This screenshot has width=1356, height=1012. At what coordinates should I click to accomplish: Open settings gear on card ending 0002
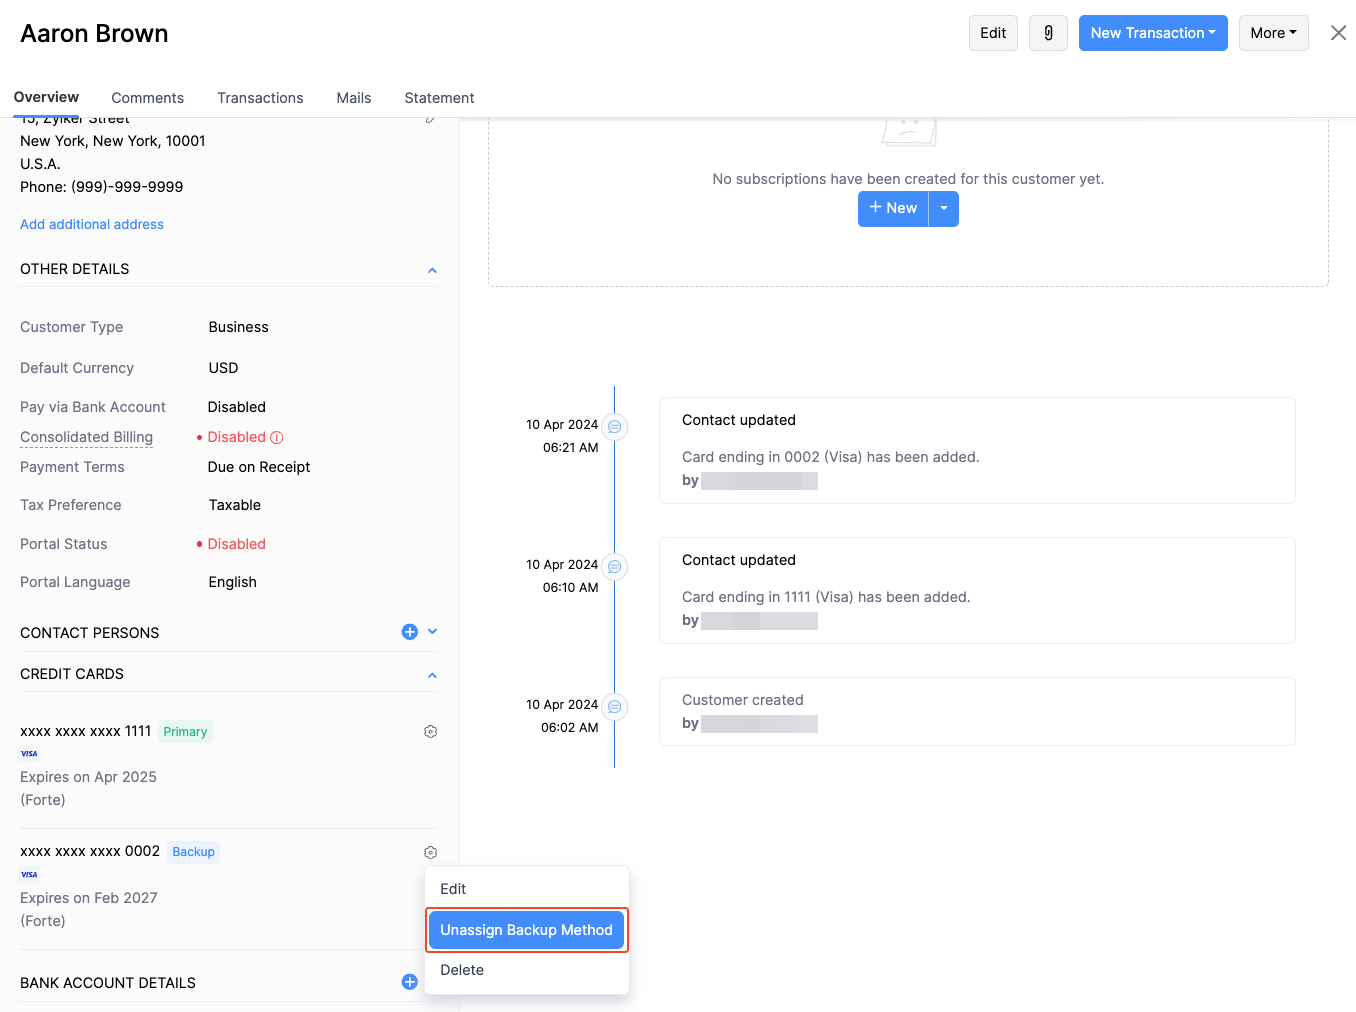point(430,851)
